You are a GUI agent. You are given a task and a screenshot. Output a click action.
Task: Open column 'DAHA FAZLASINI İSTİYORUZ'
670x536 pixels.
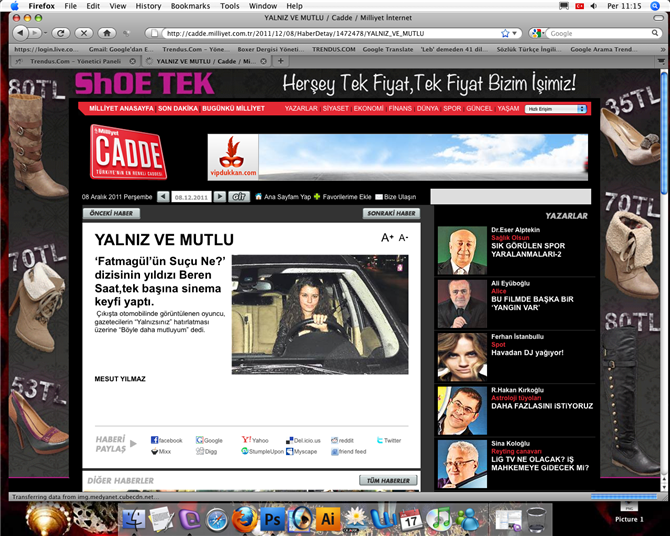(542, 406)
